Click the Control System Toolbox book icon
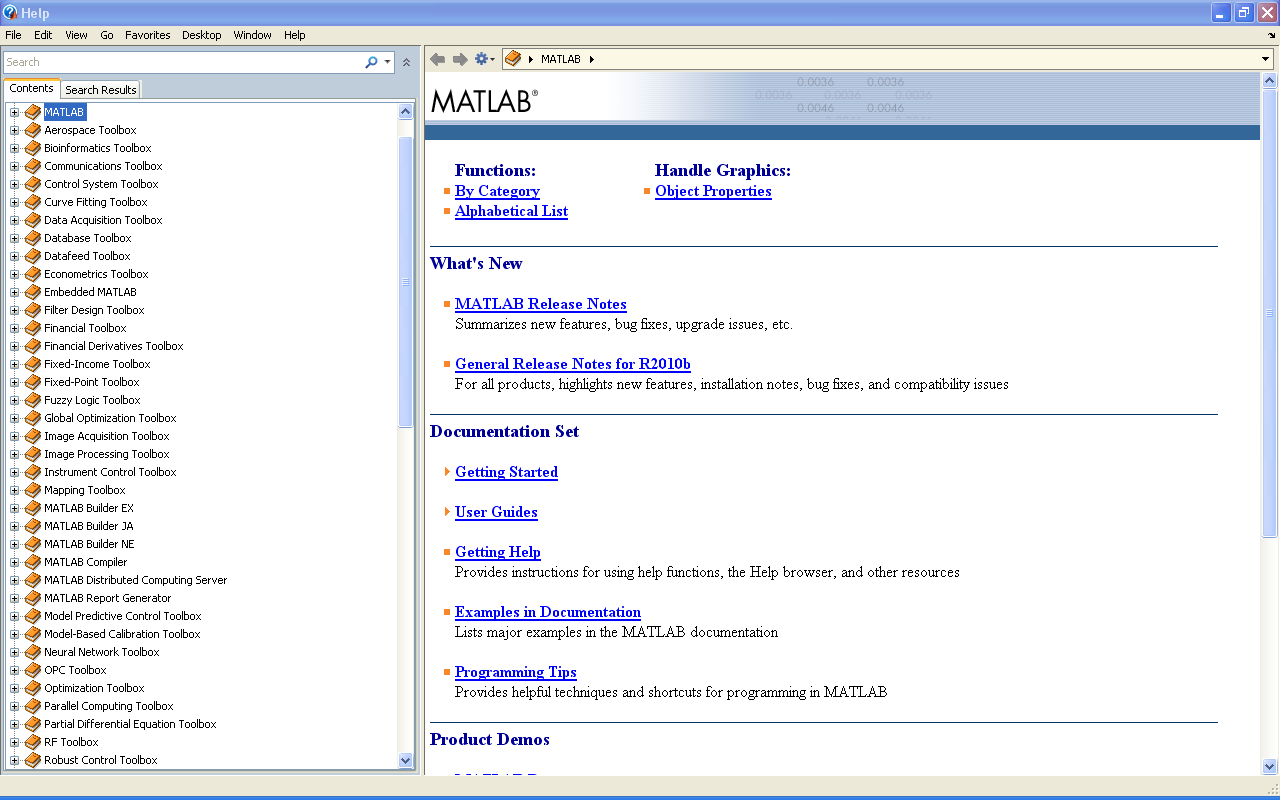Viewport: 1280px width, 800px height. [x=33, y=184]
